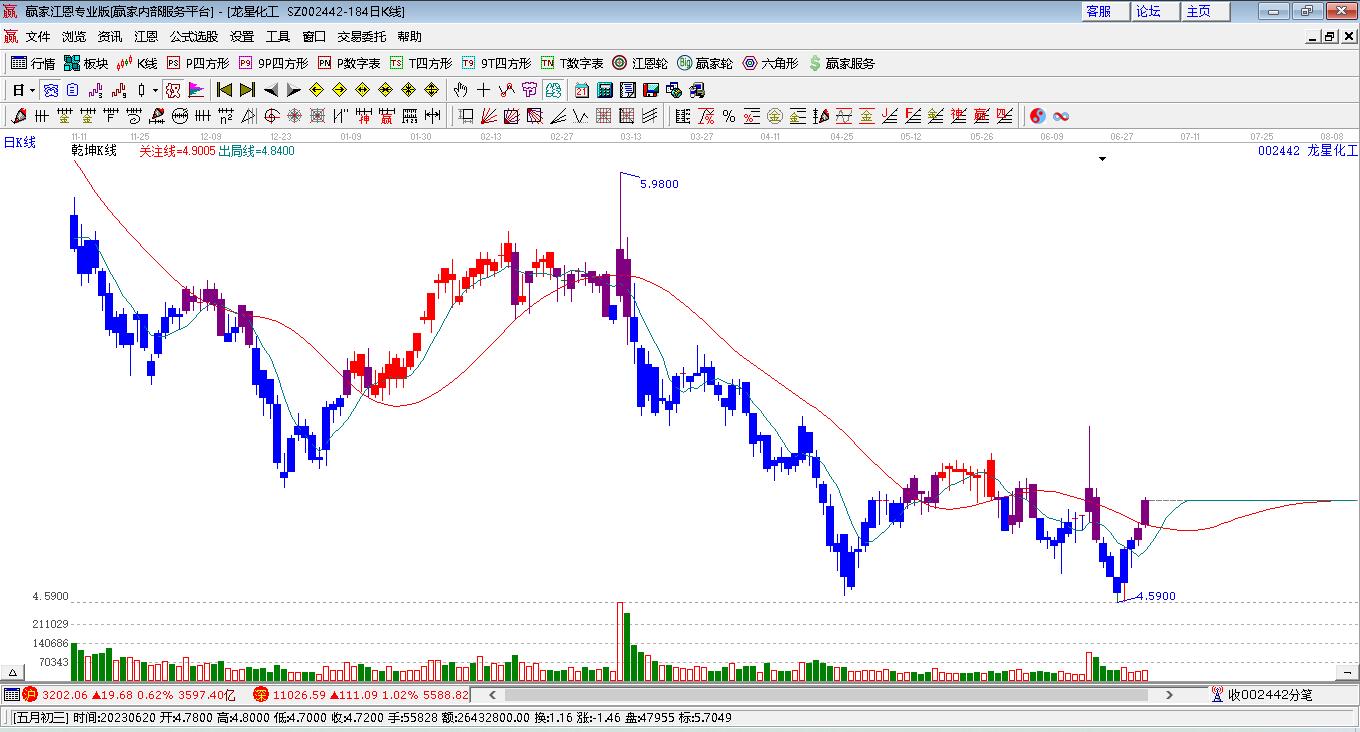Click the 深 Shenzhen index badge
Viewport: 1360px width, 732px height.
click(261, 694)
